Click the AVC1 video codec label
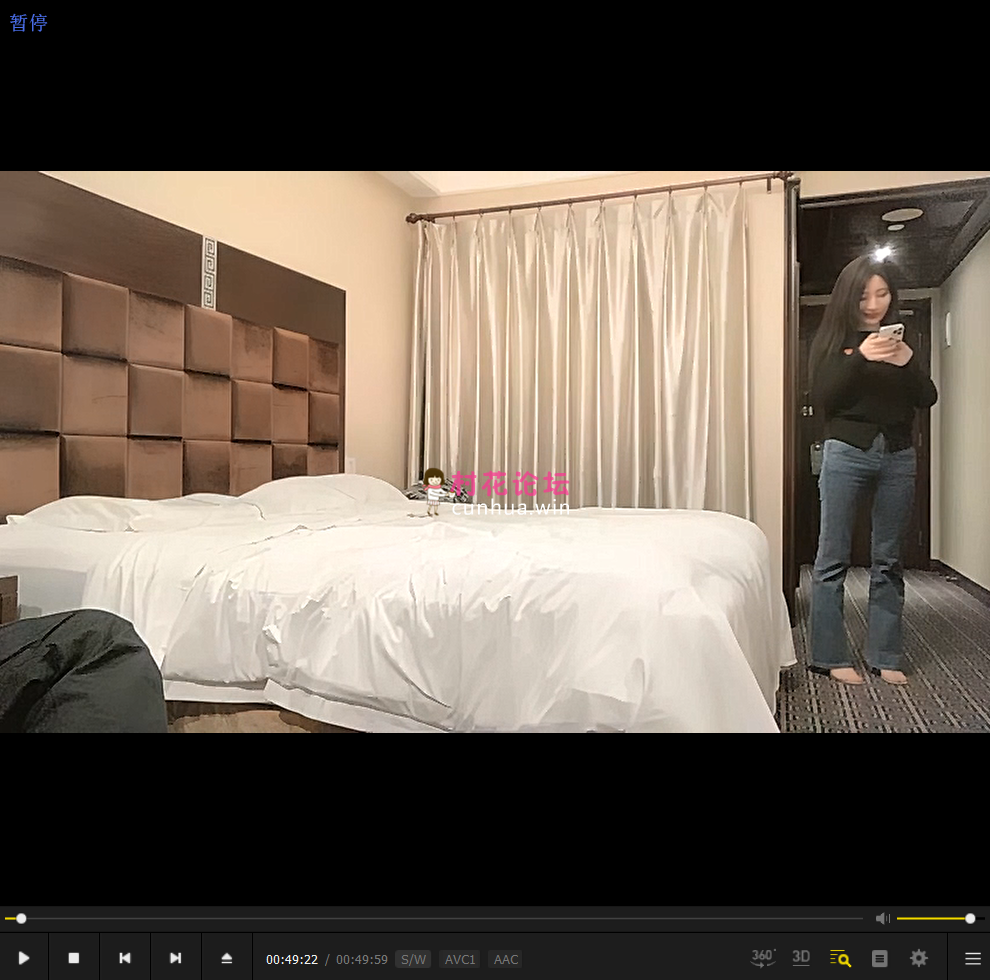 point(460,959)
